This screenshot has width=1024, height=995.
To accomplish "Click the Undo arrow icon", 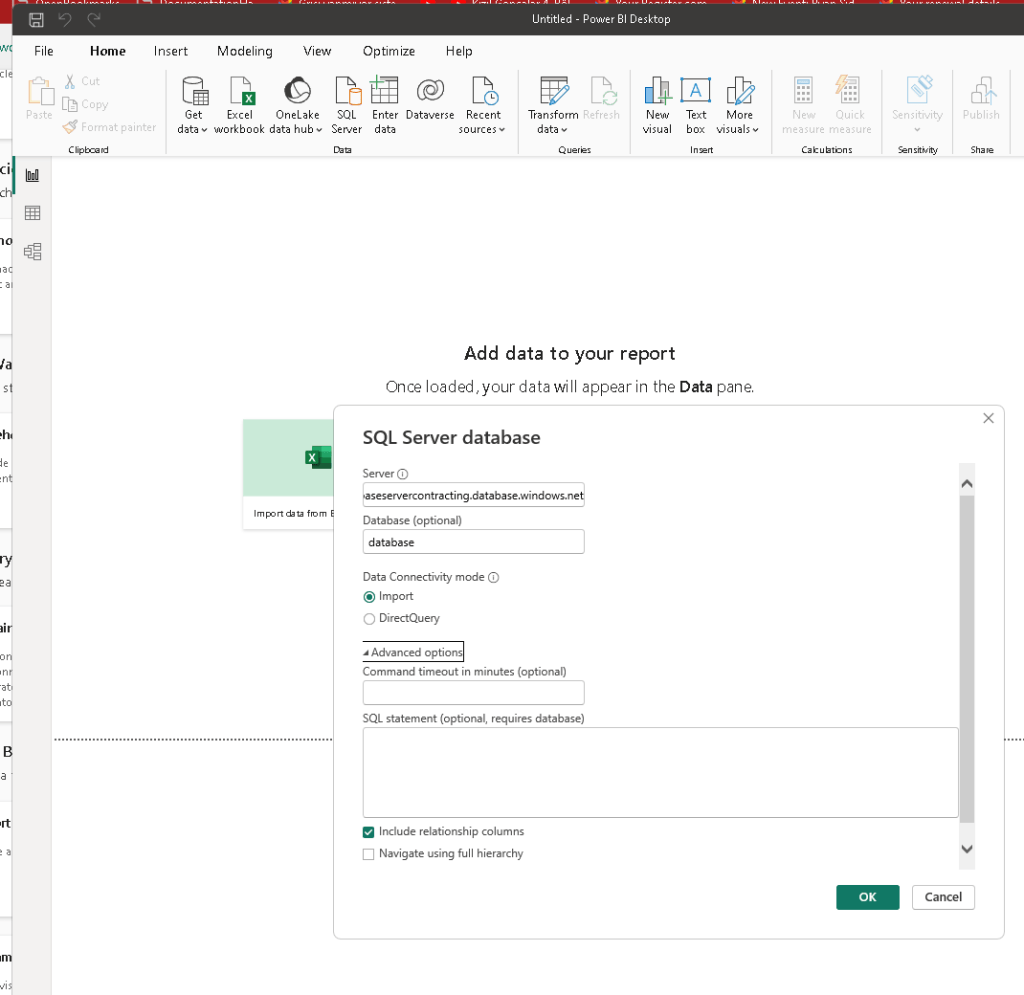I will 65,20.
